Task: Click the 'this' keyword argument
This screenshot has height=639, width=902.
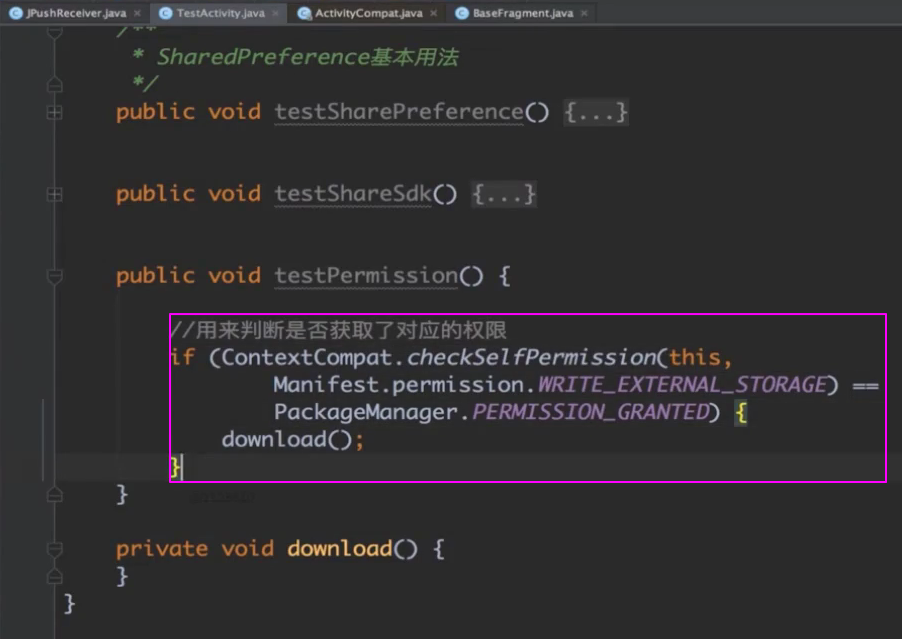Action: point(694,357)
